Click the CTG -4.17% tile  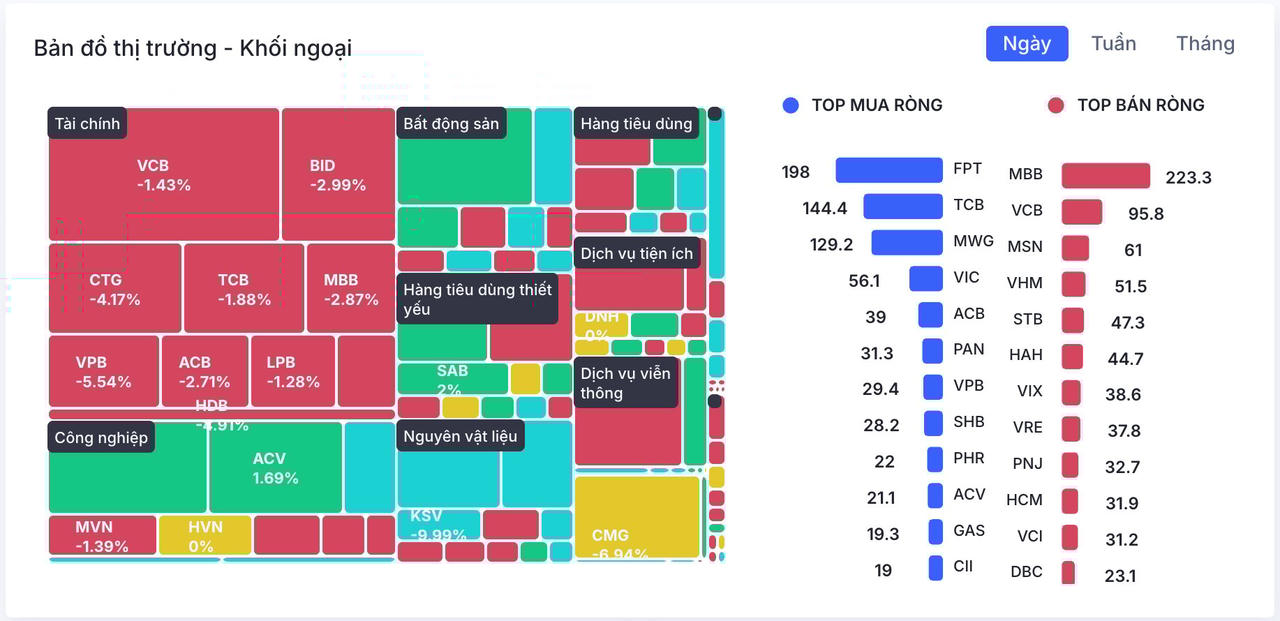pos(115,289)
